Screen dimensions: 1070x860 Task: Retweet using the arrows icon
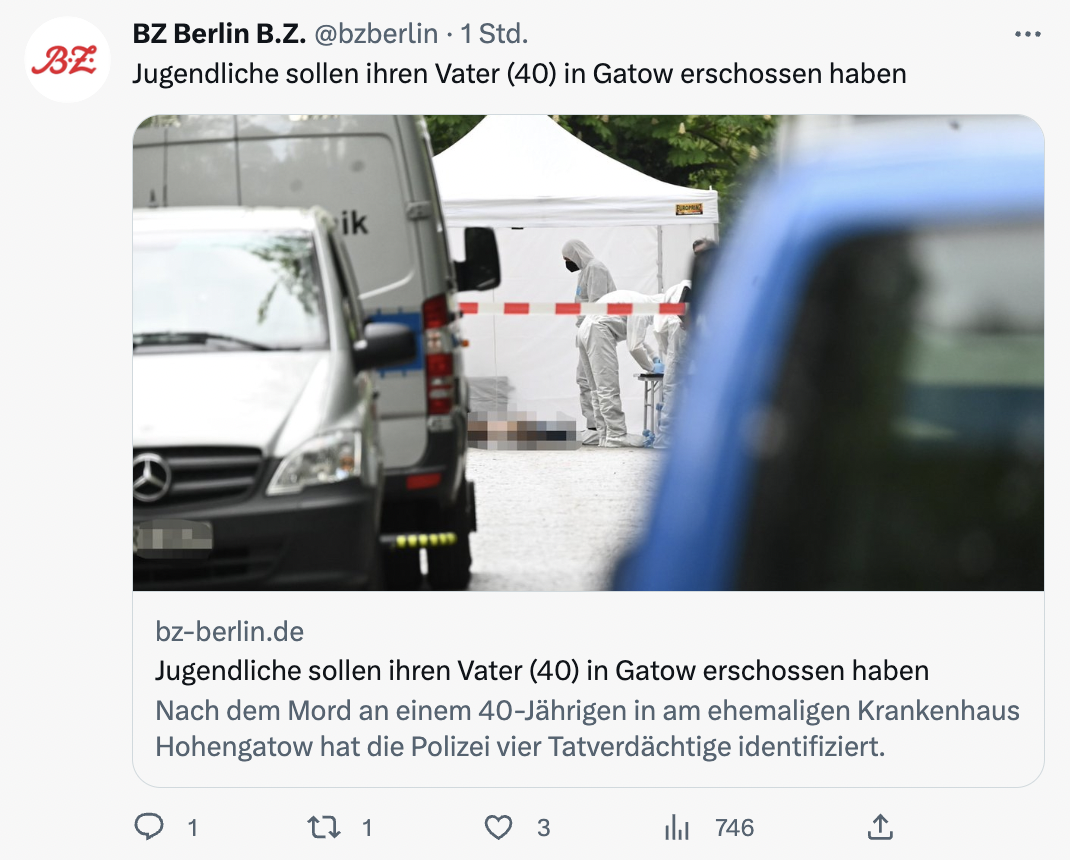323,827
